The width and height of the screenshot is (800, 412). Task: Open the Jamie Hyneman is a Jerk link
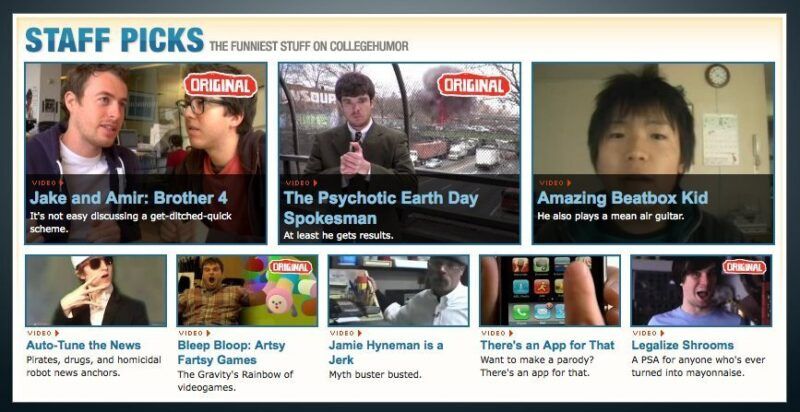(x=386, y=352)
